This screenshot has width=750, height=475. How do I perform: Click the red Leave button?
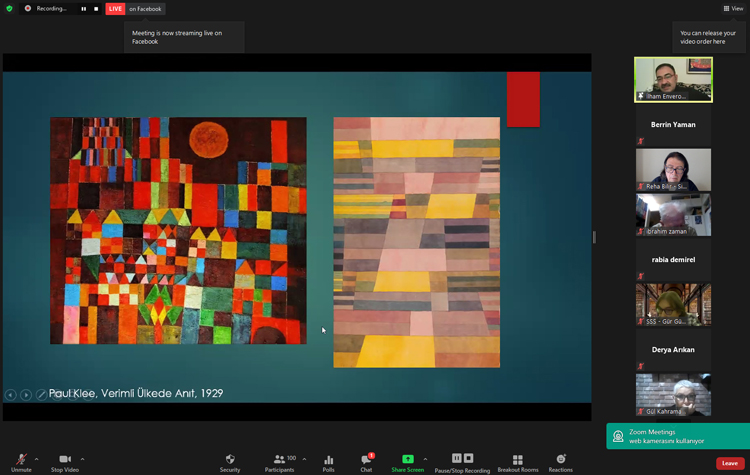[730, 463]
